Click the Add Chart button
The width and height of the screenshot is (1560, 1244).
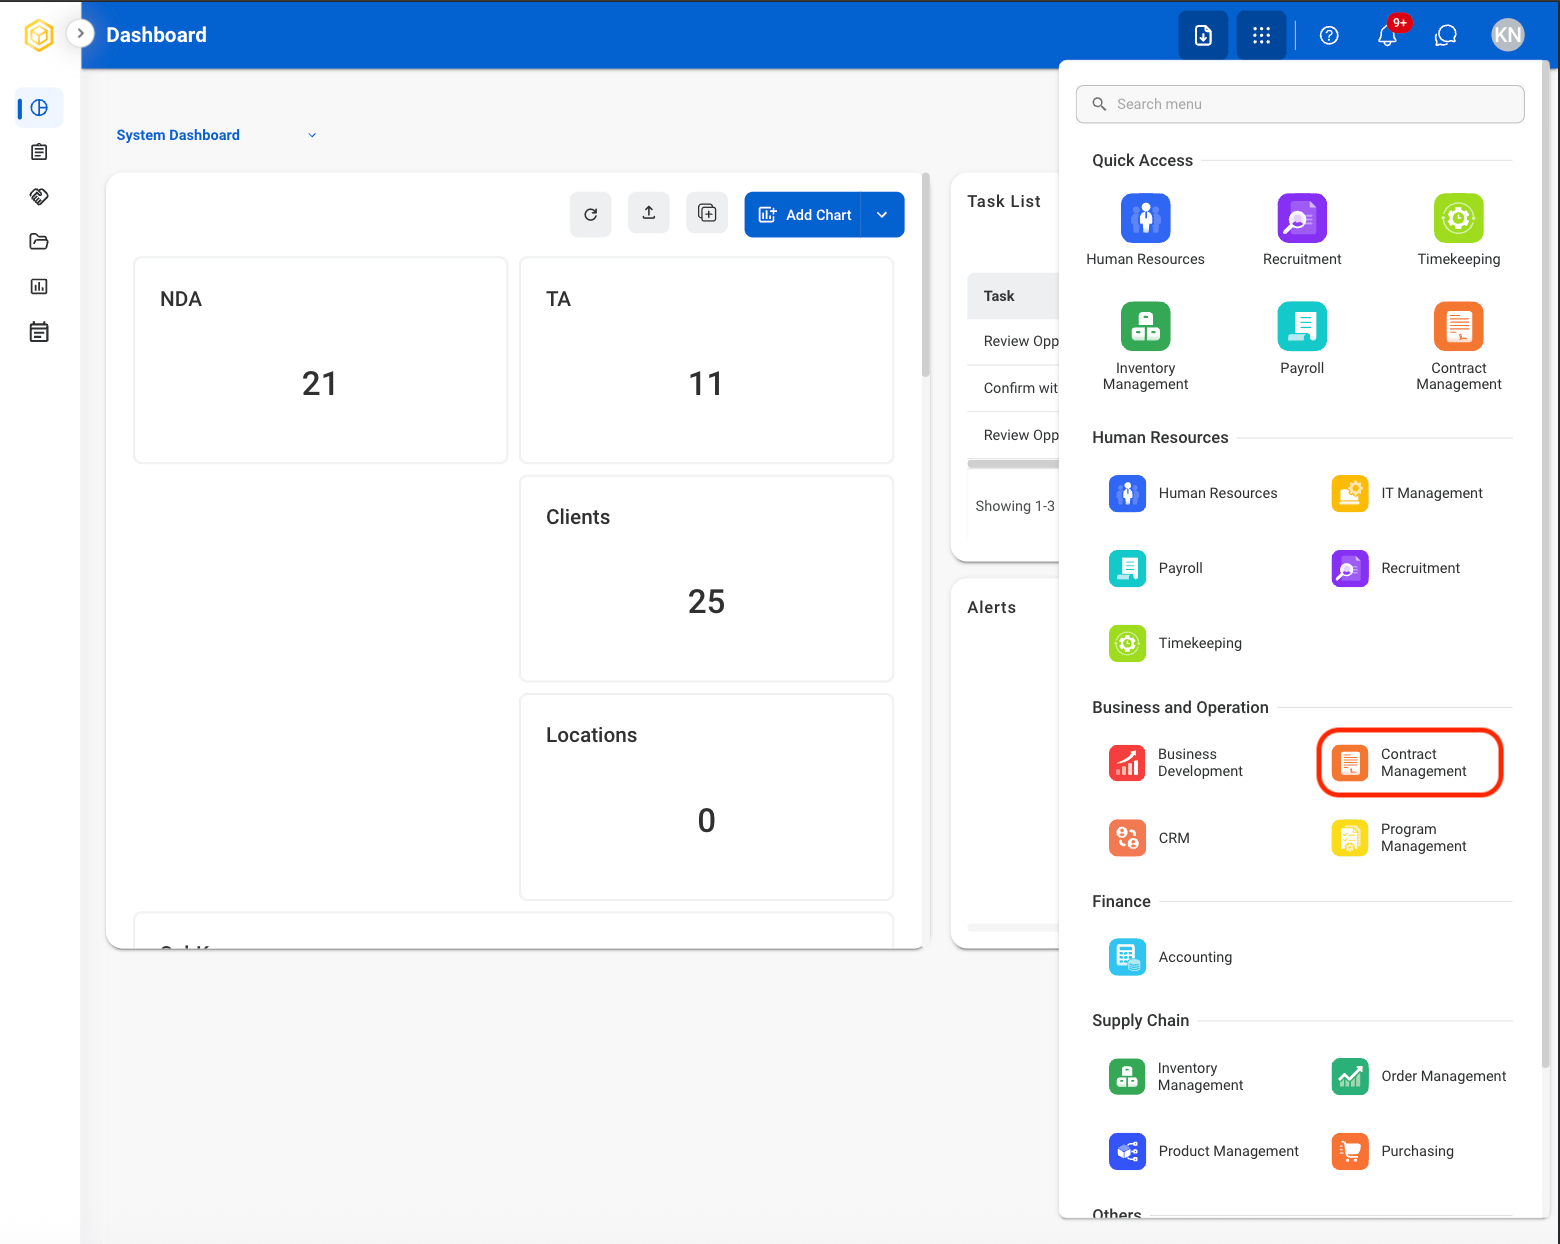point(803,215)
